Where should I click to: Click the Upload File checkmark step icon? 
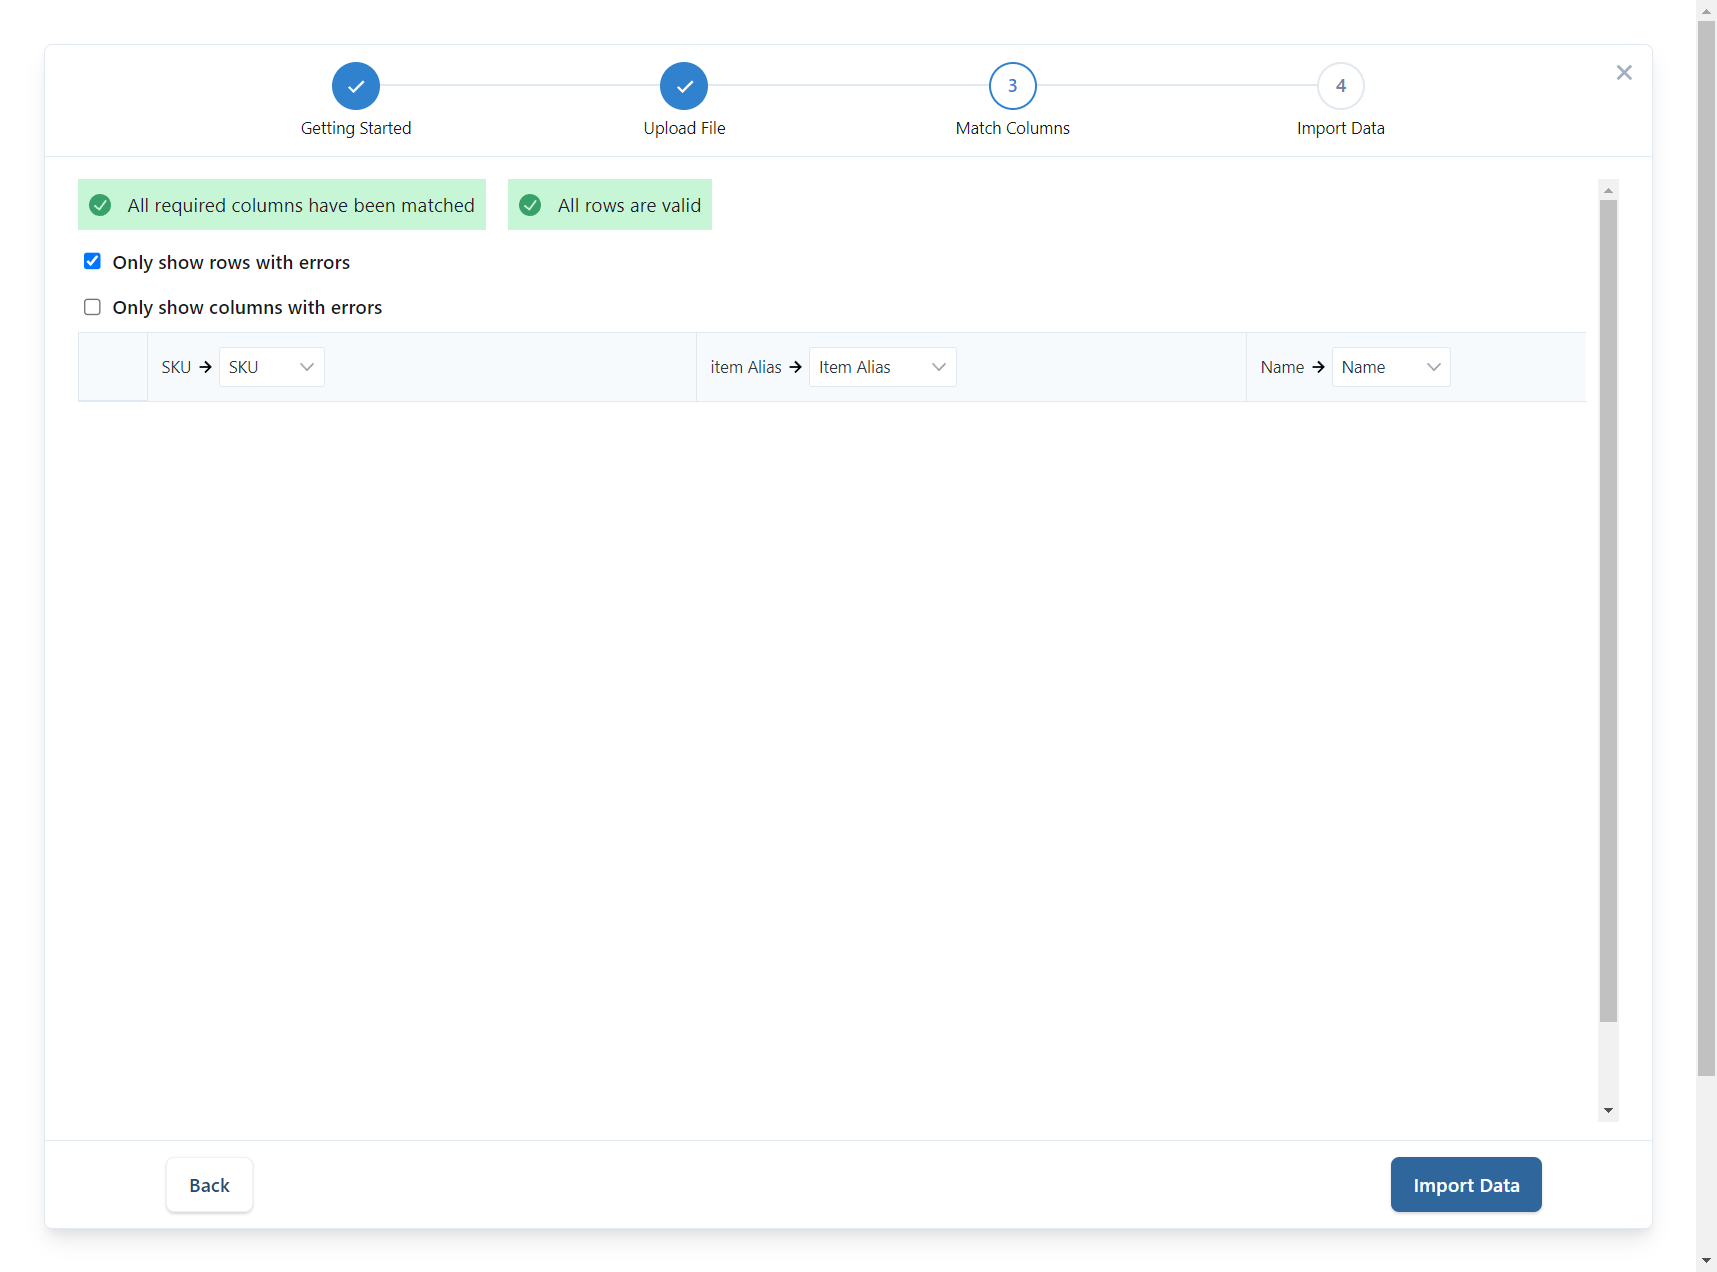click(684, 86)
